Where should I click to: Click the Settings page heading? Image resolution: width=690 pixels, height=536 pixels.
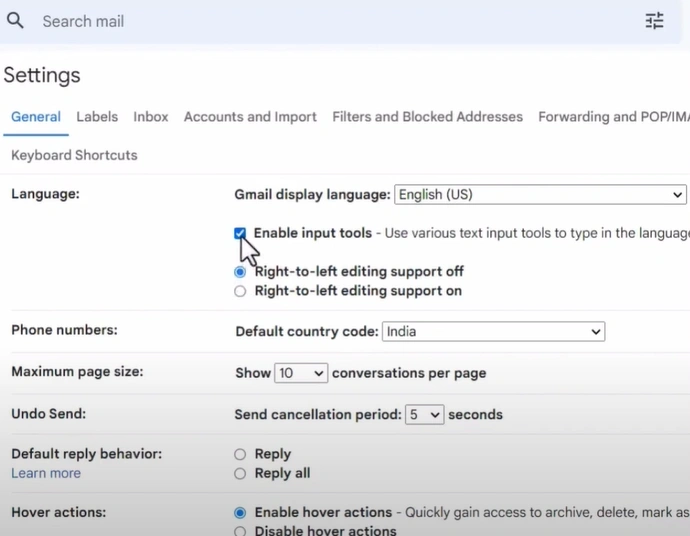tap(42, 75)
